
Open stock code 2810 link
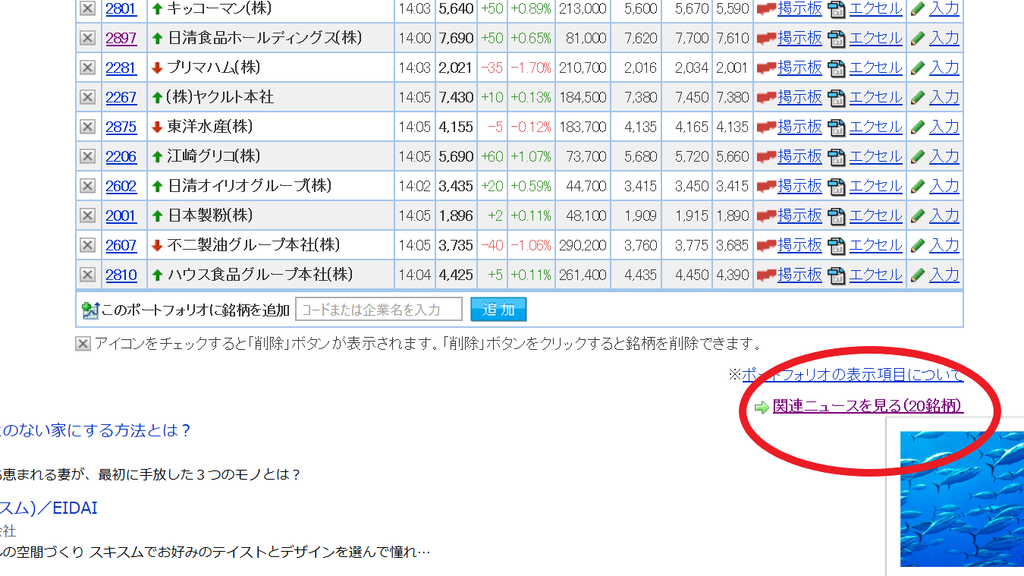[x=121, y=276]
